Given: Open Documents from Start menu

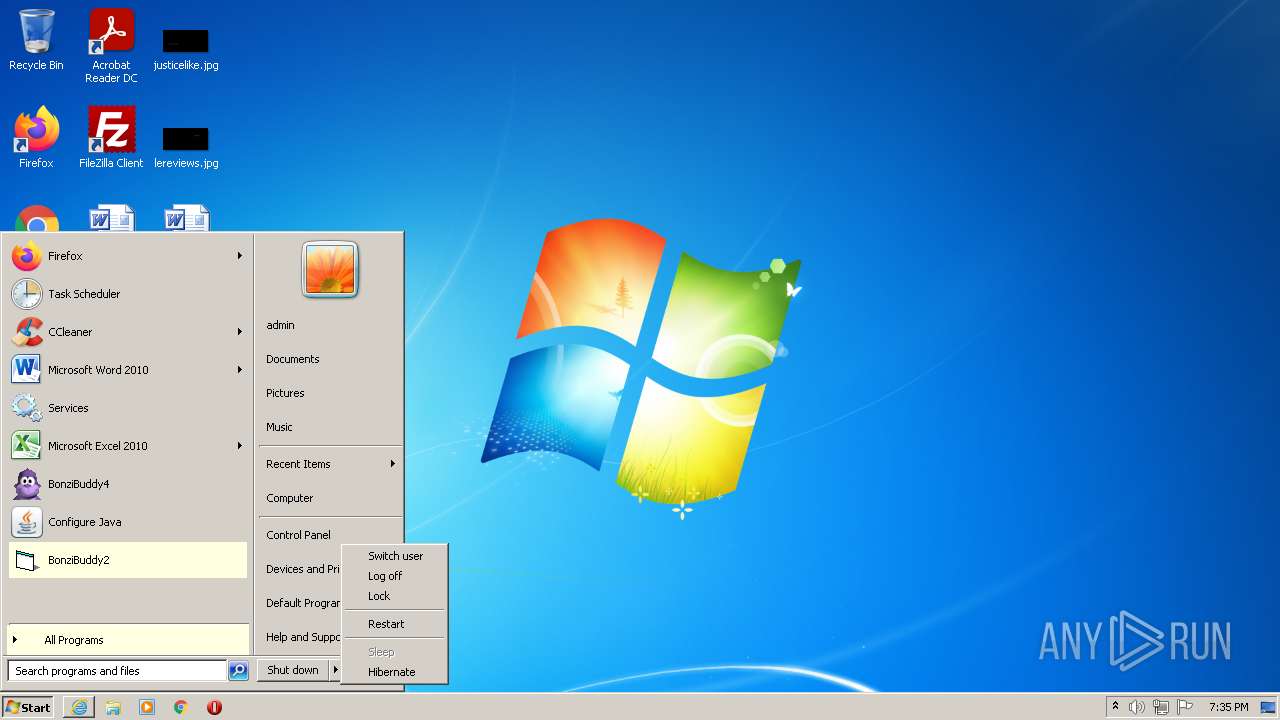Looking at the screenshot, I should [330, 359].
